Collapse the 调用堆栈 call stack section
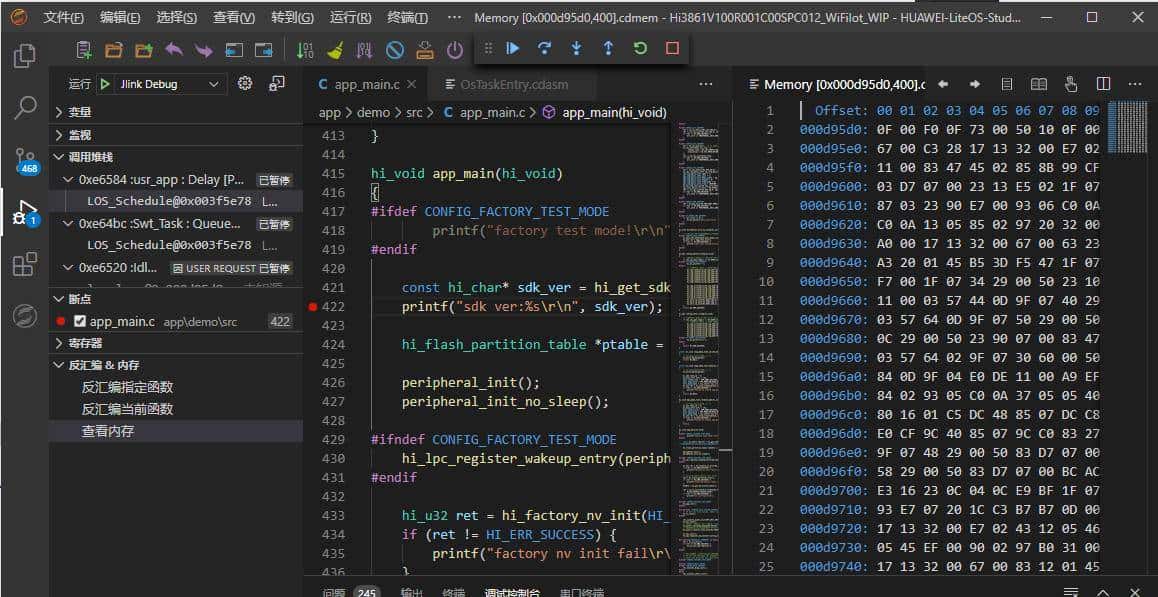The width and height of the screenshot is (1158, 597). [90, 156]
